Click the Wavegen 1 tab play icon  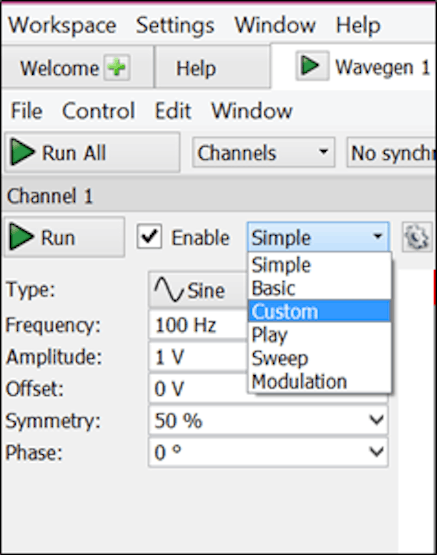312,66
